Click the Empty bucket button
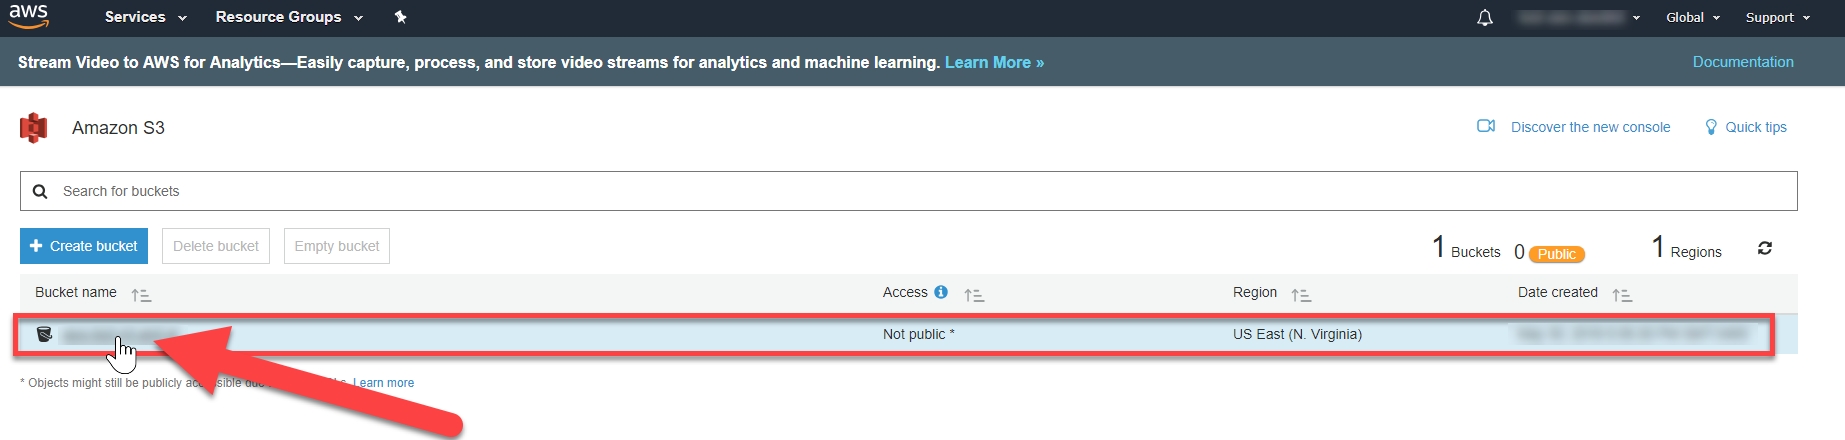The image size is (1845, 440). pyautogui.click(x=337, y=246)
